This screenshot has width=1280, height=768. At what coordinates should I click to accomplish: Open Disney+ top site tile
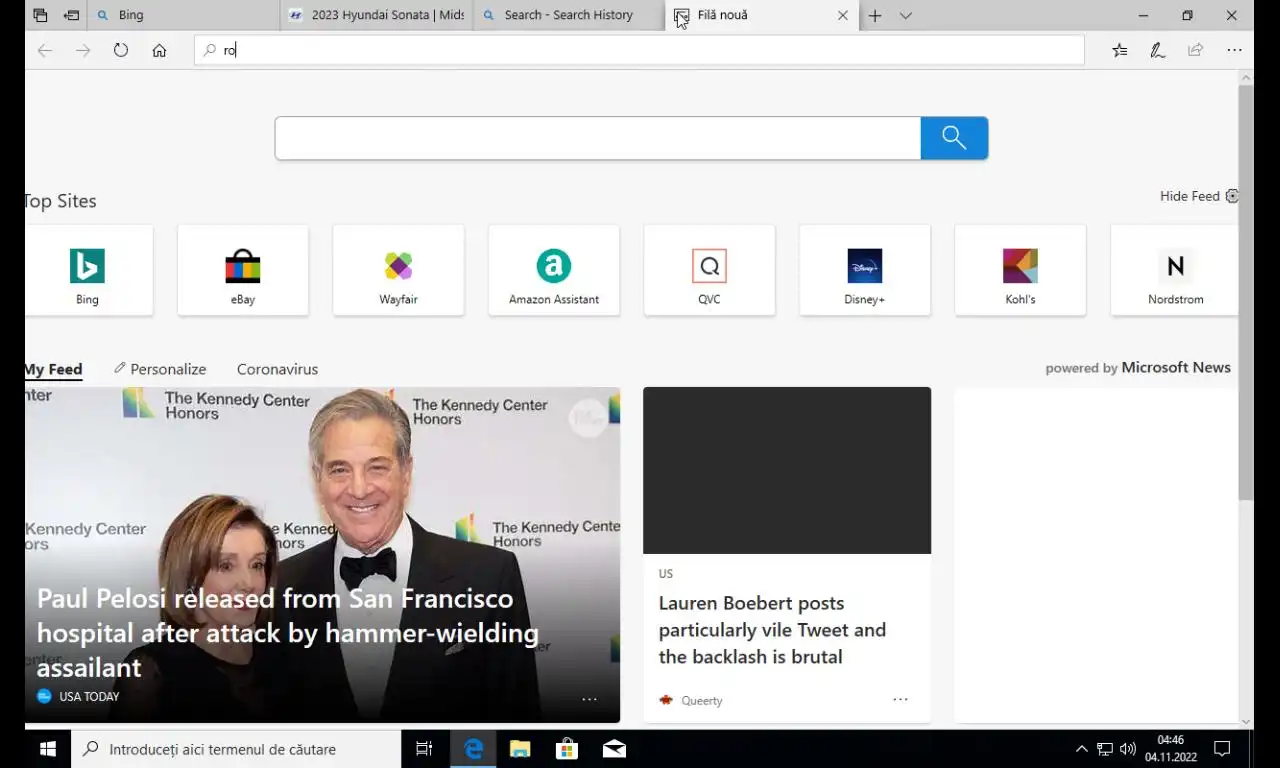pyautogui.click(x=865, y=270)
